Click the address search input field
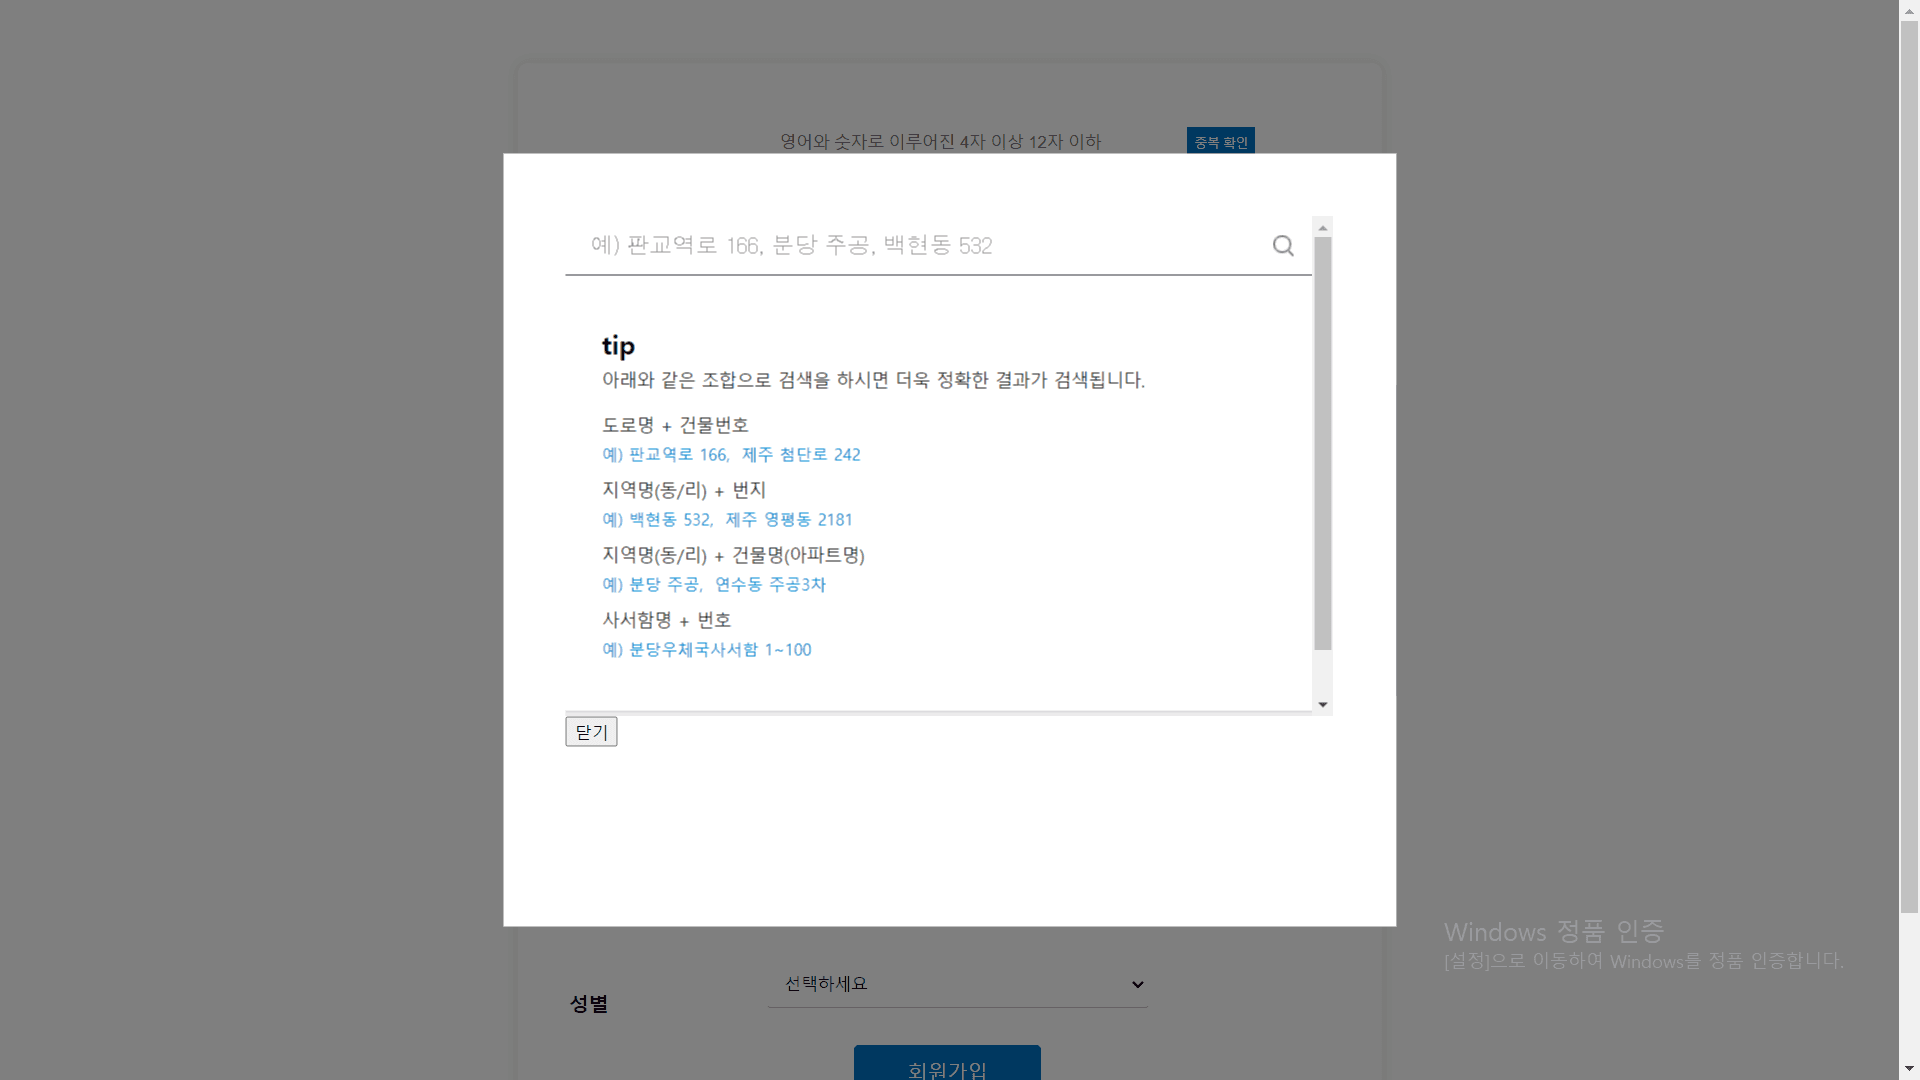 point(900,245)
